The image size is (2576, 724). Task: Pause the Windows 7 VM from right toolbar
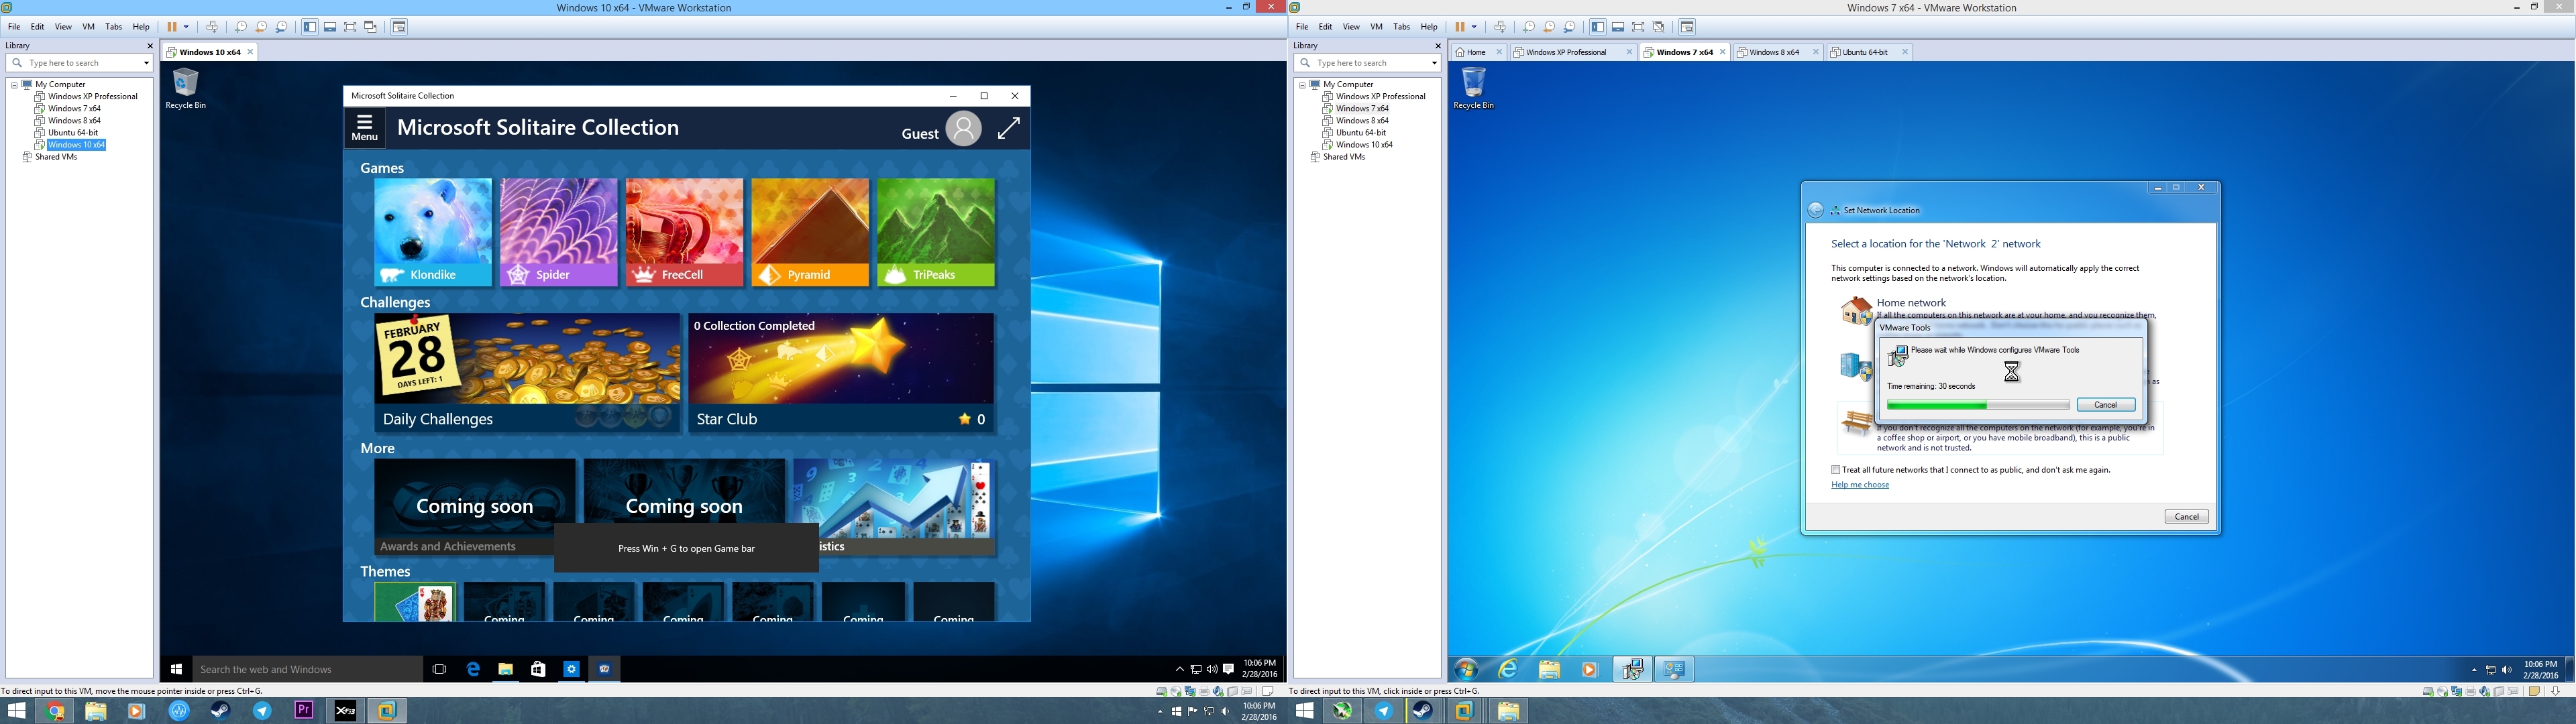(1460, 27)
